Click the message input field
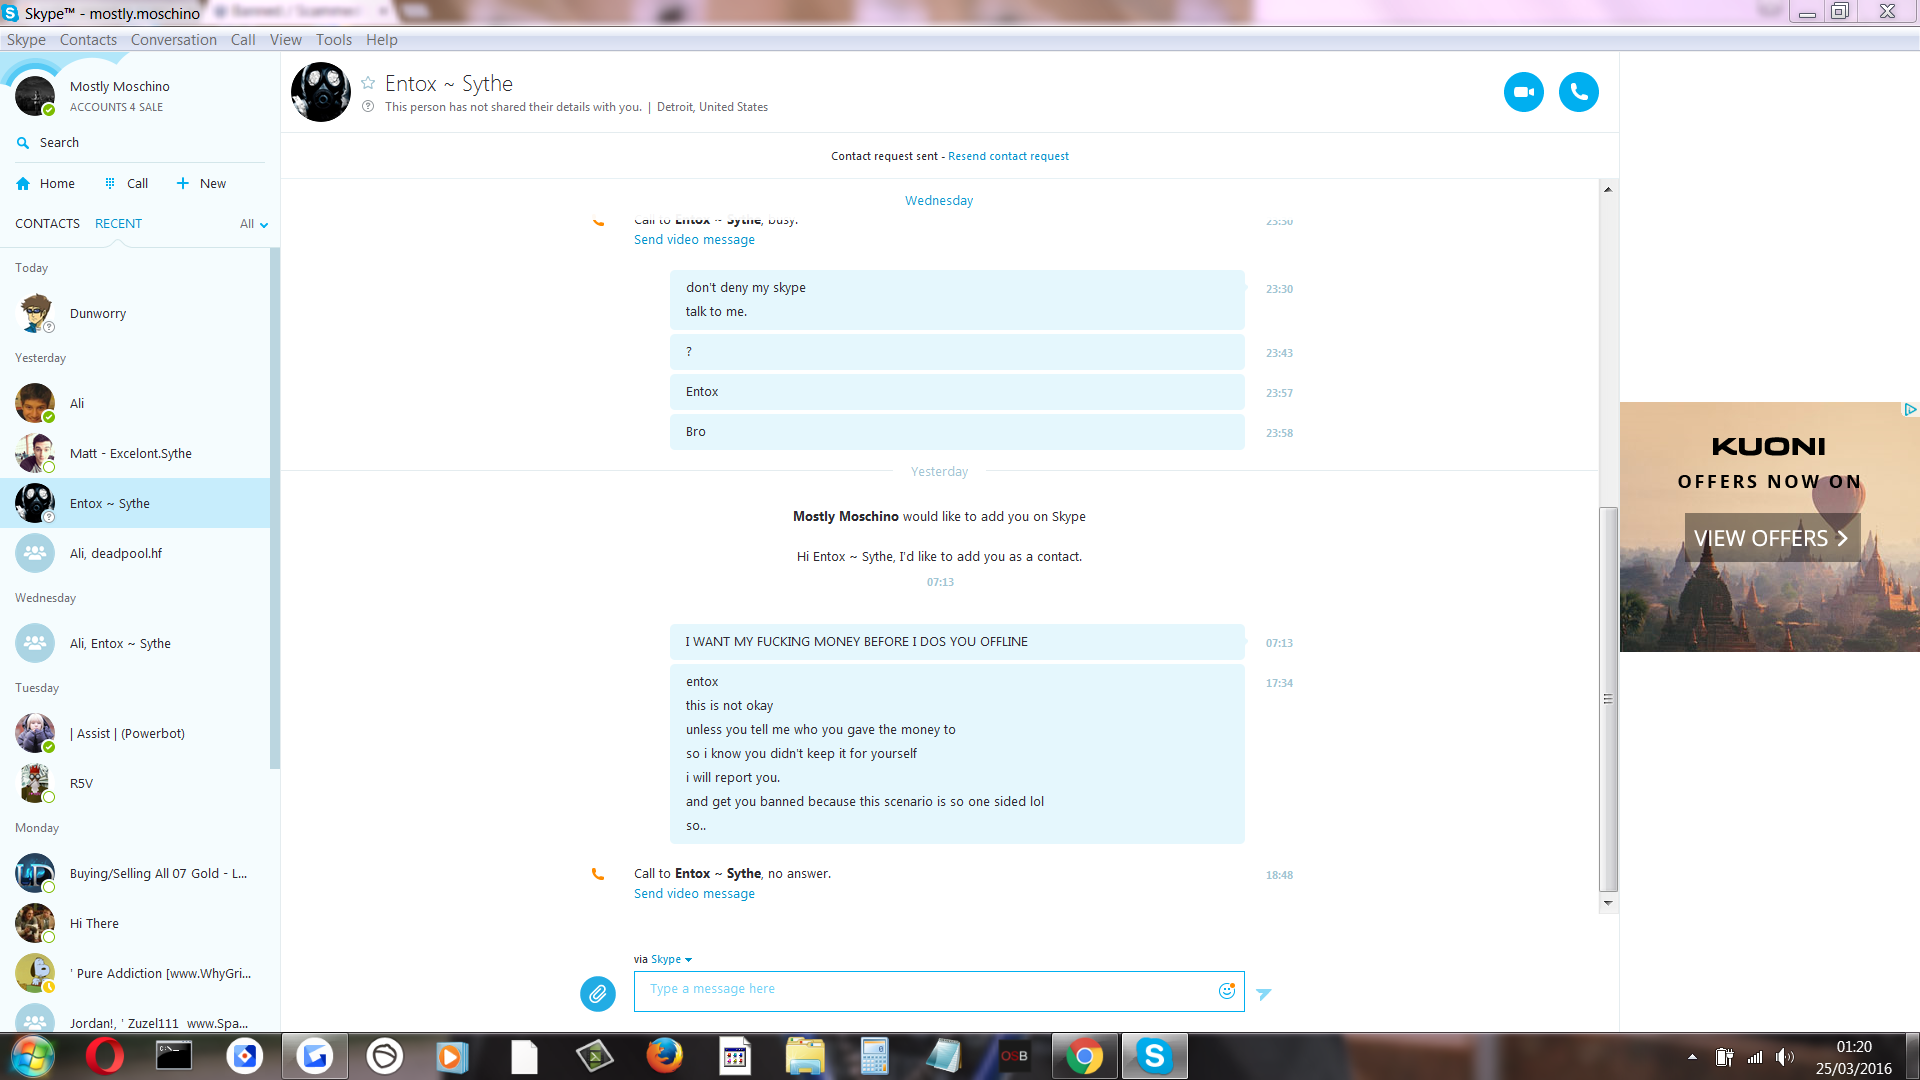 (x=925, y=990)
